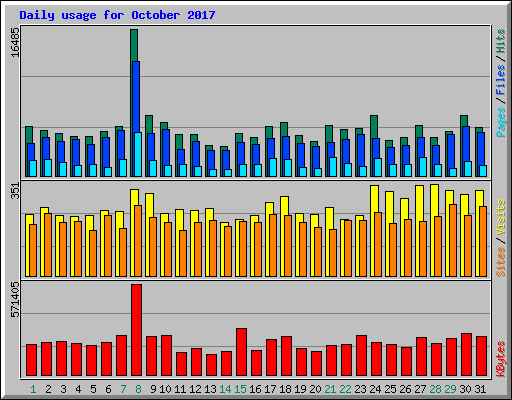Click the green hits bar for day 24
The image size is (512, 400).
pos(374,127)
